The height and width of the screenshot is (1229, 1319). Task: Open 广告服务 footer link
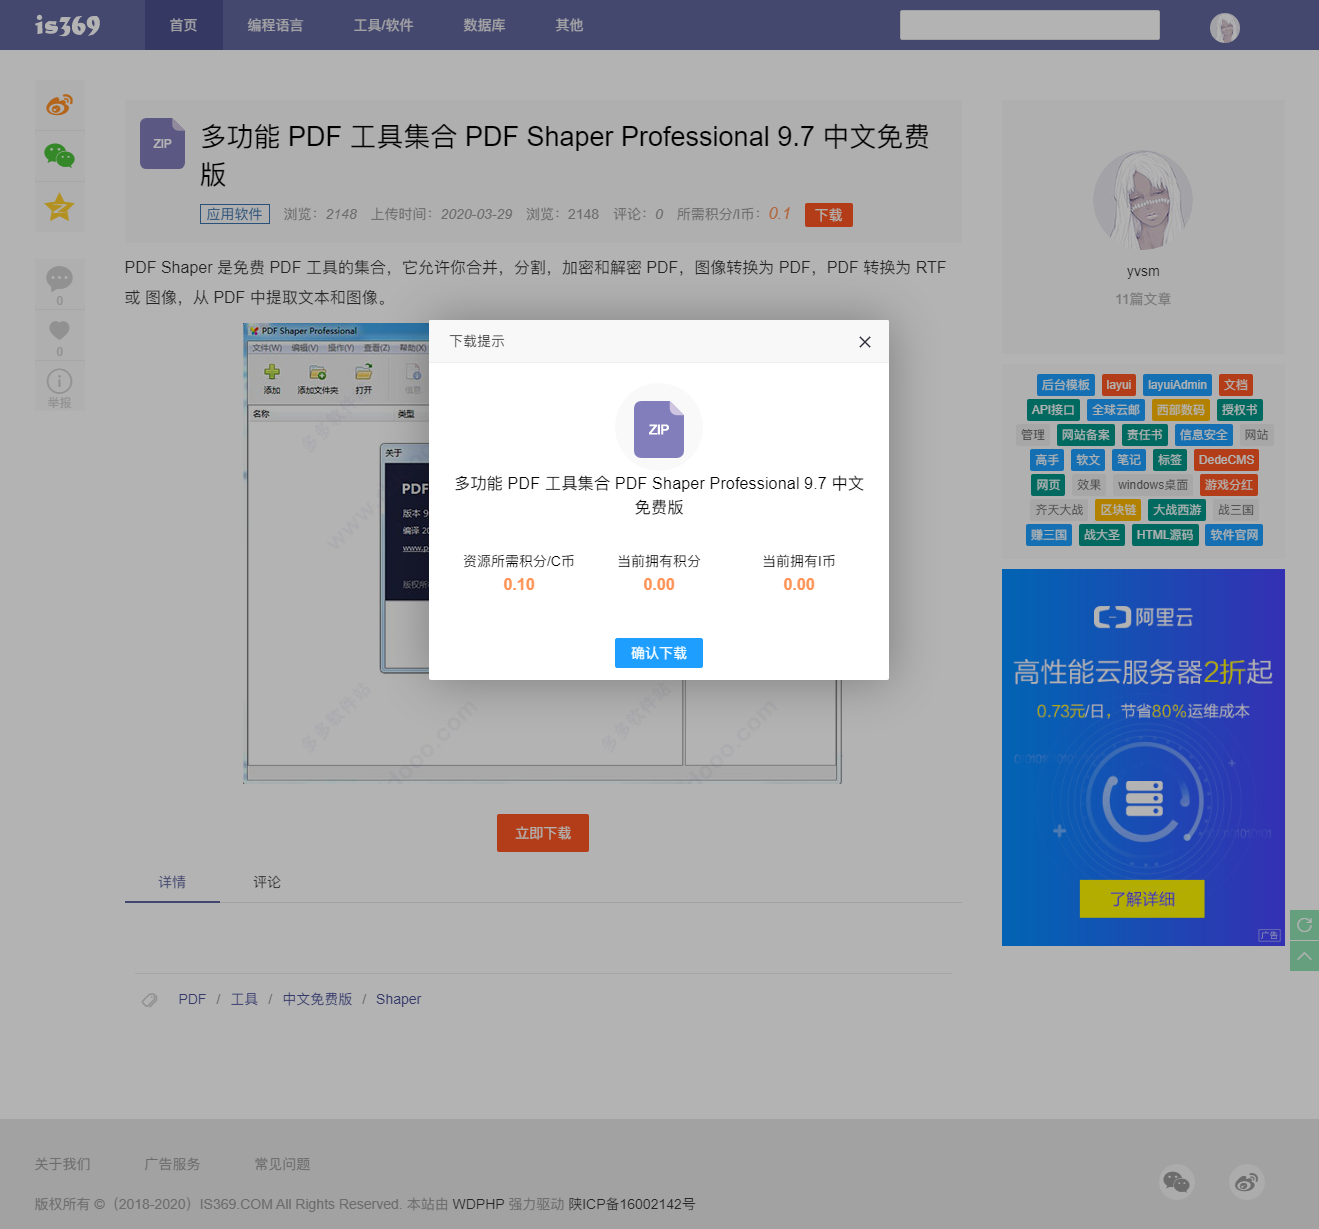click(172, 1164)
